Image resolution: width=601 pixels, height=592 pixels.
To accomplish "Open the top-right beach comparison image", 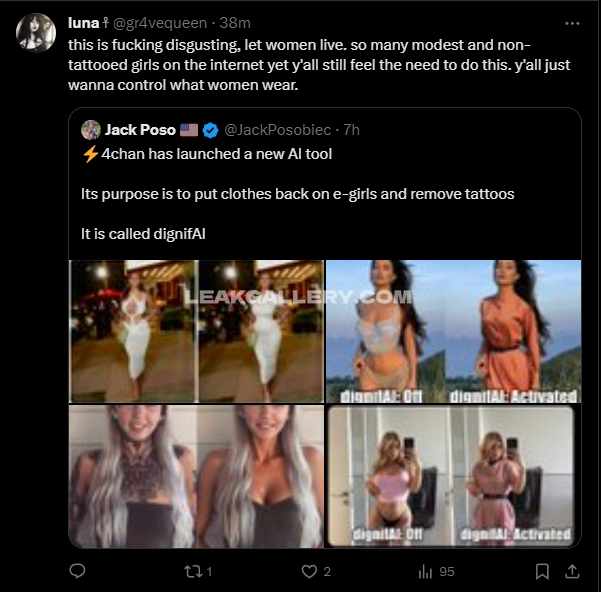I will [x=453, y=331].
